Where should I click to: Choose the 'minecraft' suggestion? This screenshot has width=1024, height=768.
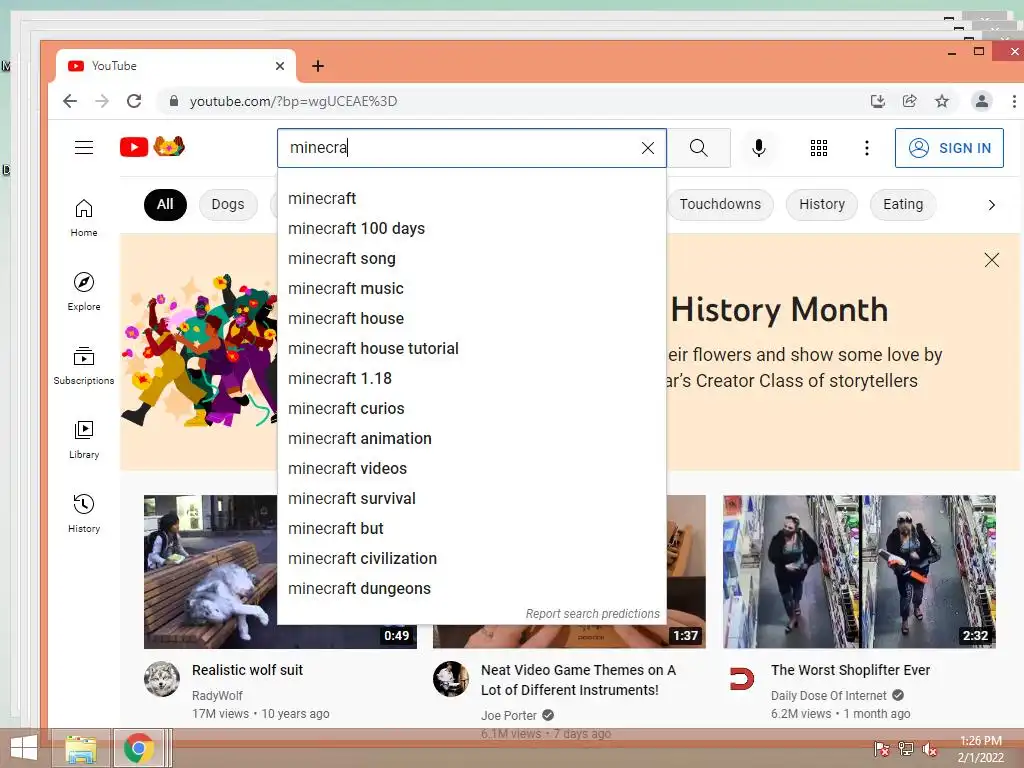(472, 199)
